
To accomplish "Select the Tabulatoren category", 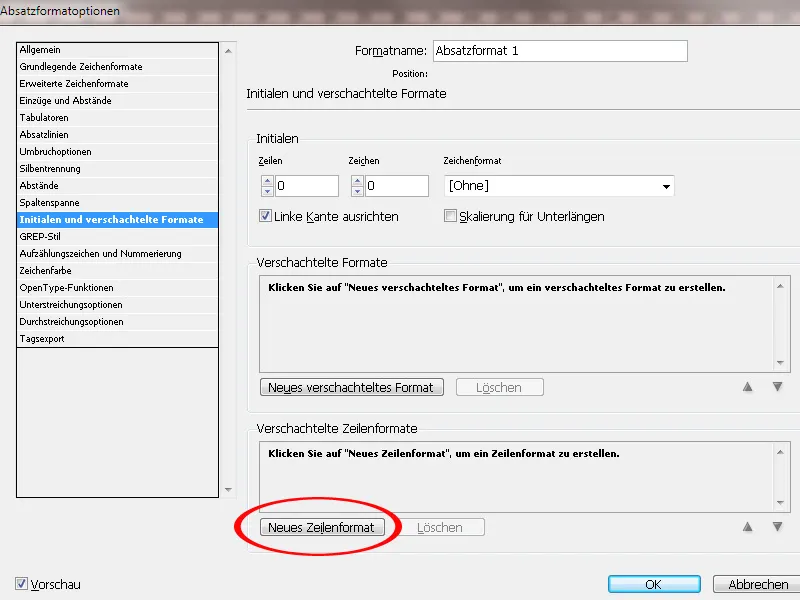I will tap(117, 118).
